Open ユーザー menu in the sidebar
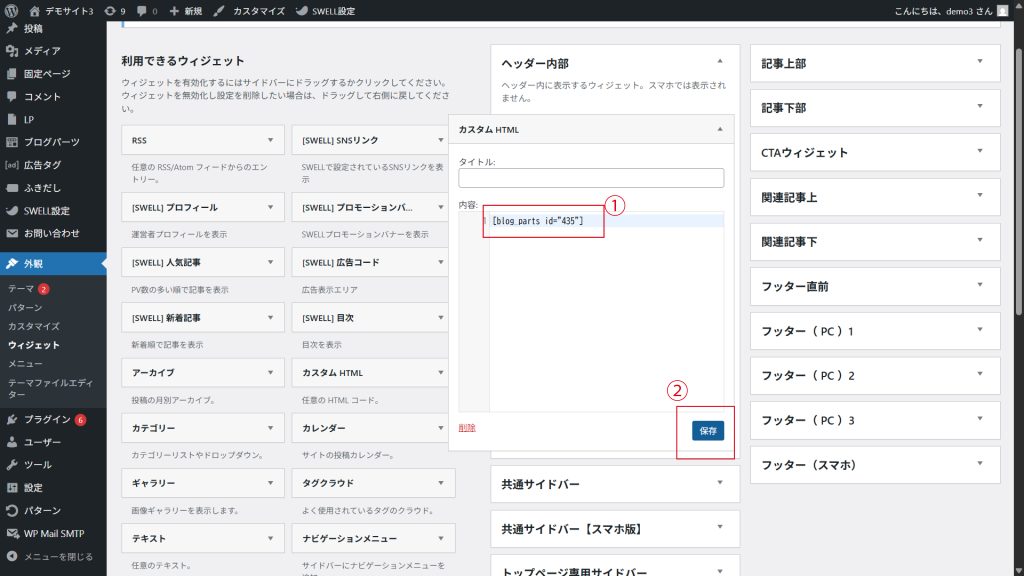The width and height of the screenshot is (1024, 576). [x=42, y=442]
